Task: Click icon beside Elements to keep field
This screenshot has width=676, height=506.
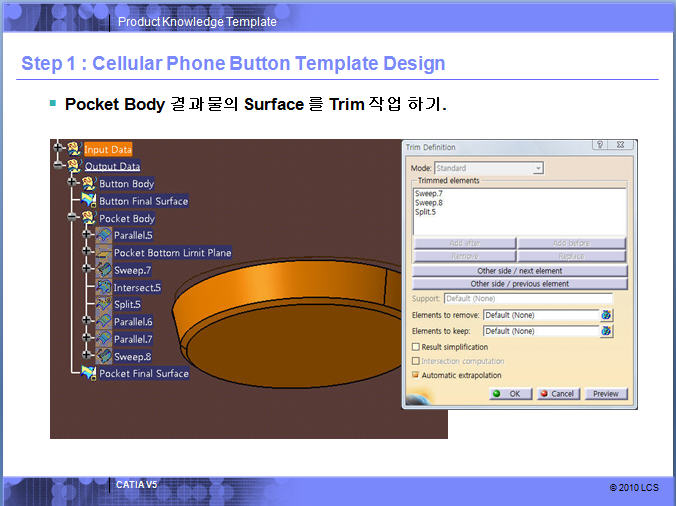Action: tap(606, 331)
